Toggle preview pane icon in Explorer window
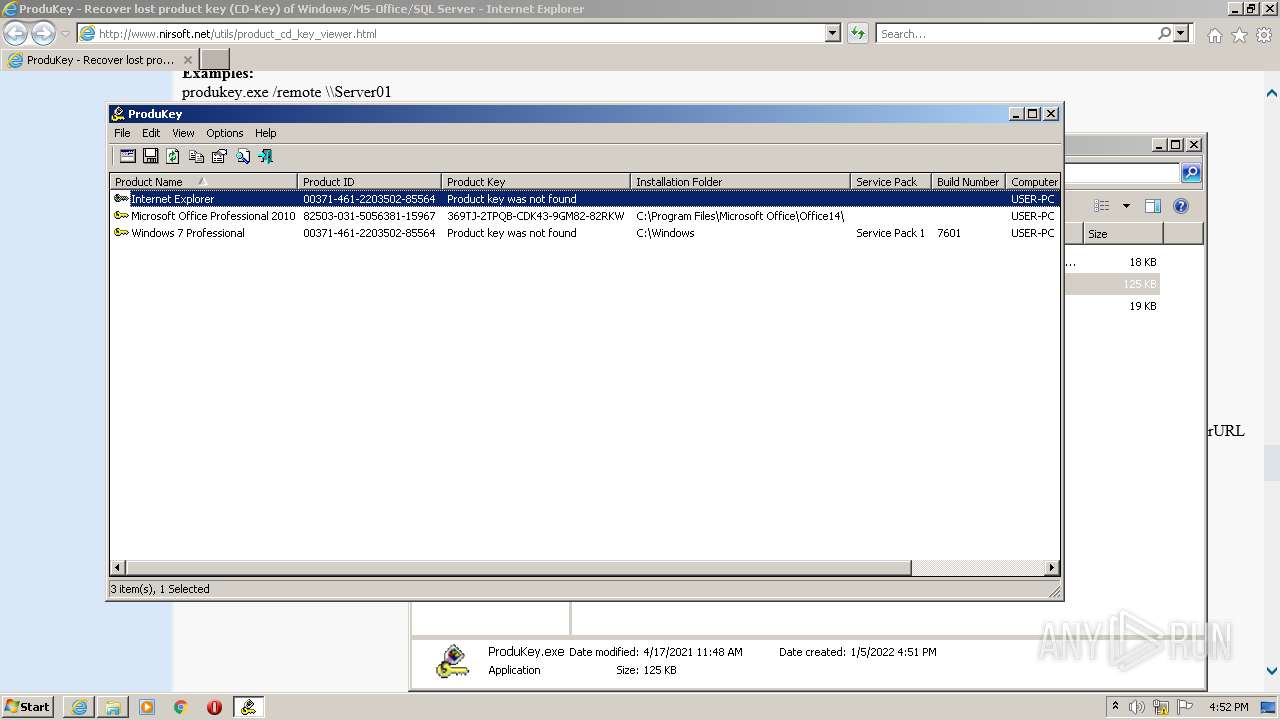This screenshot has height=720, width=1280. 1152,206
